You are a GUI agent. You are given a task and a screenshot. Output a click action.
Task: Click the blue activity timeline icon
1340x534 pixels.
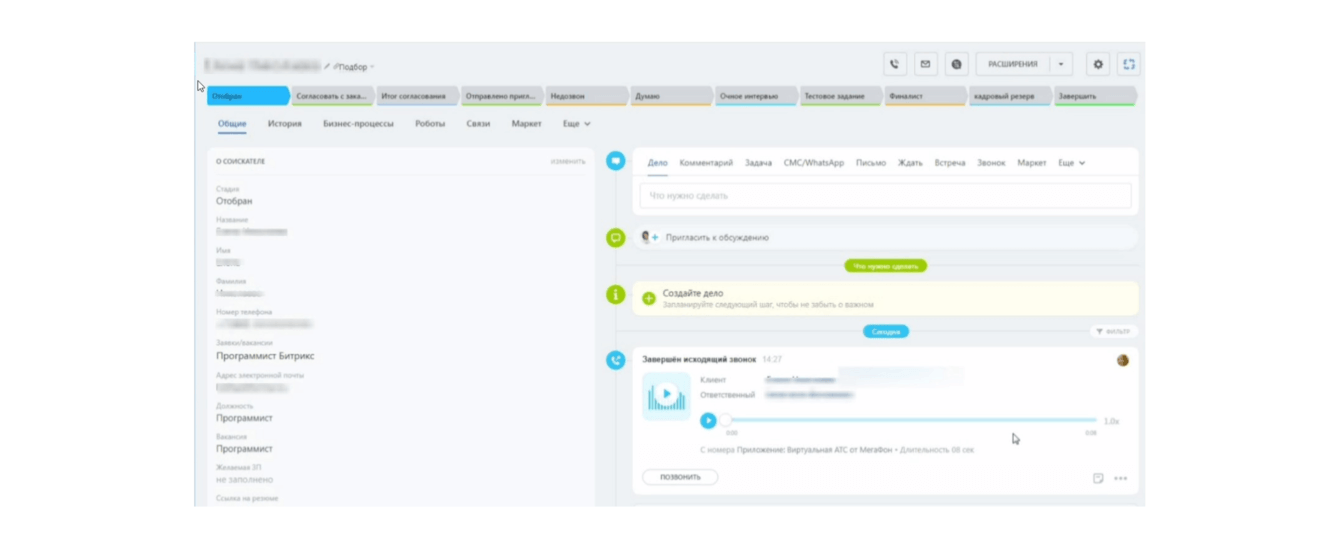pyautogui.click(x=616, y=160)
